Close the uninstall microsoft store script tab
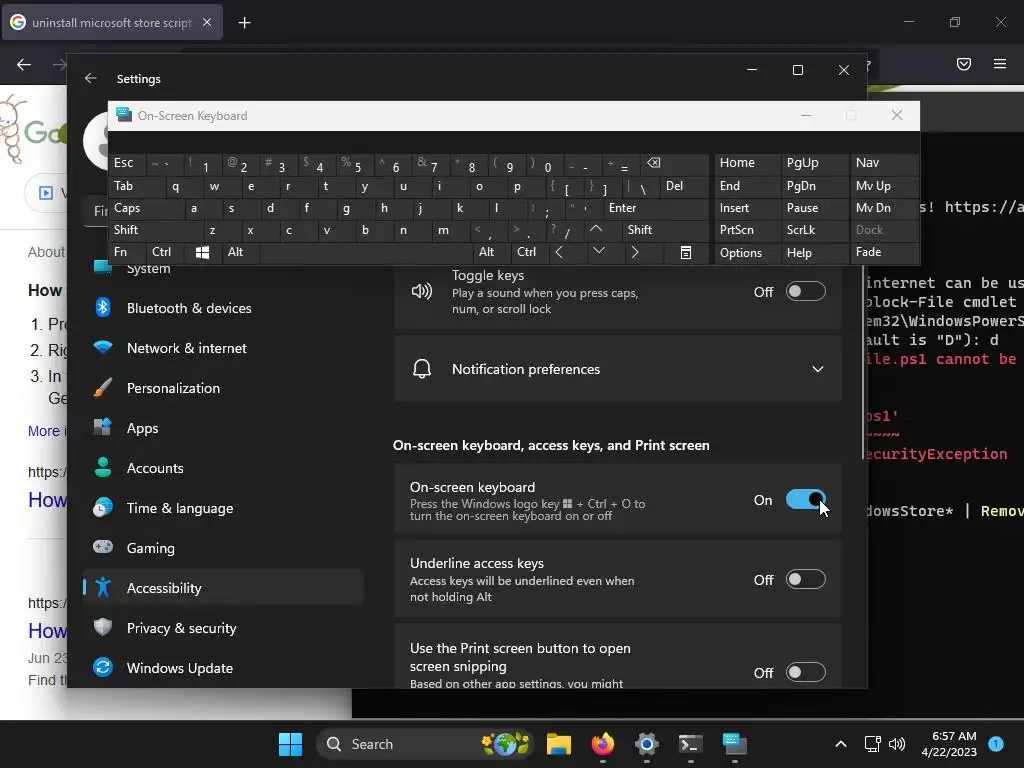The width and height of the screenshot is (1024, 768). (x=207, y=22)
